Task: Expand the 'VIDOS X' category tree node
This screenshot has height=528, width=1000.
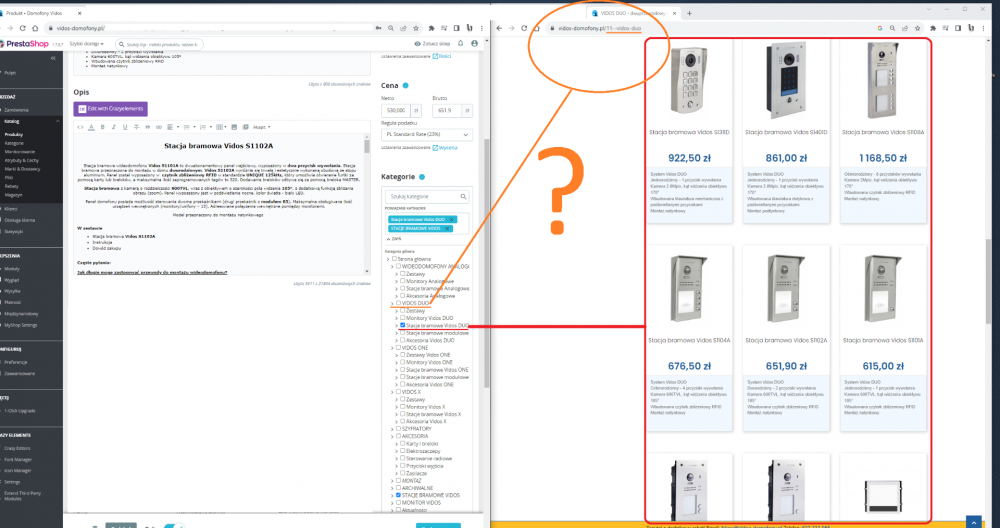Action: click(x=392, y=392)
